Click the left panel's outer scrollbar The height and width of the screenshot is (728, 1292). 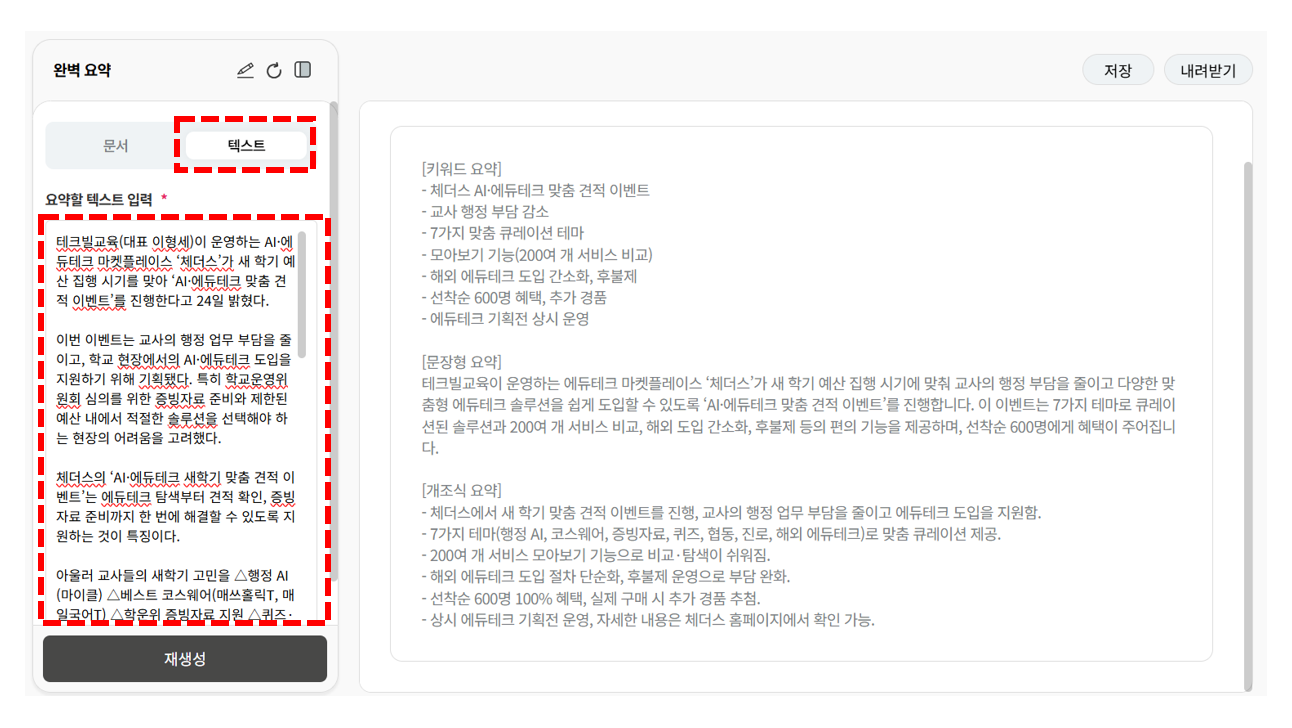pos(334,340)
